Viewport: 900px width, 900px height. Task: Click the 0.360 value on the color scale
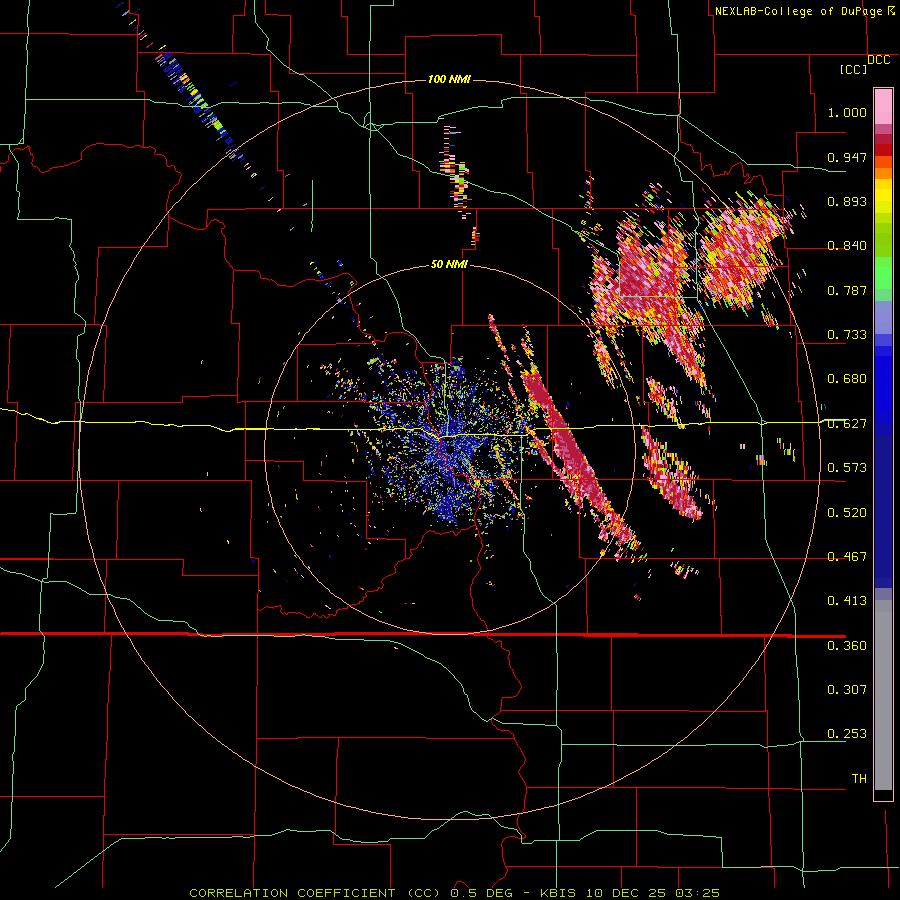[x=847, y=646]
